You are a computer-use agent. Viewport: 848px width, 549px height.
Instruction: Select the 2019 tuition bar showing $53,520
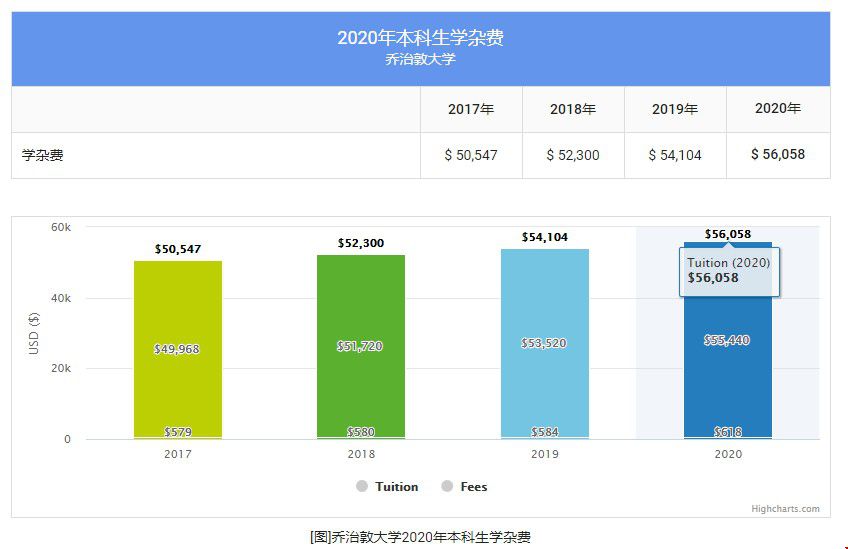coord(545,343)
